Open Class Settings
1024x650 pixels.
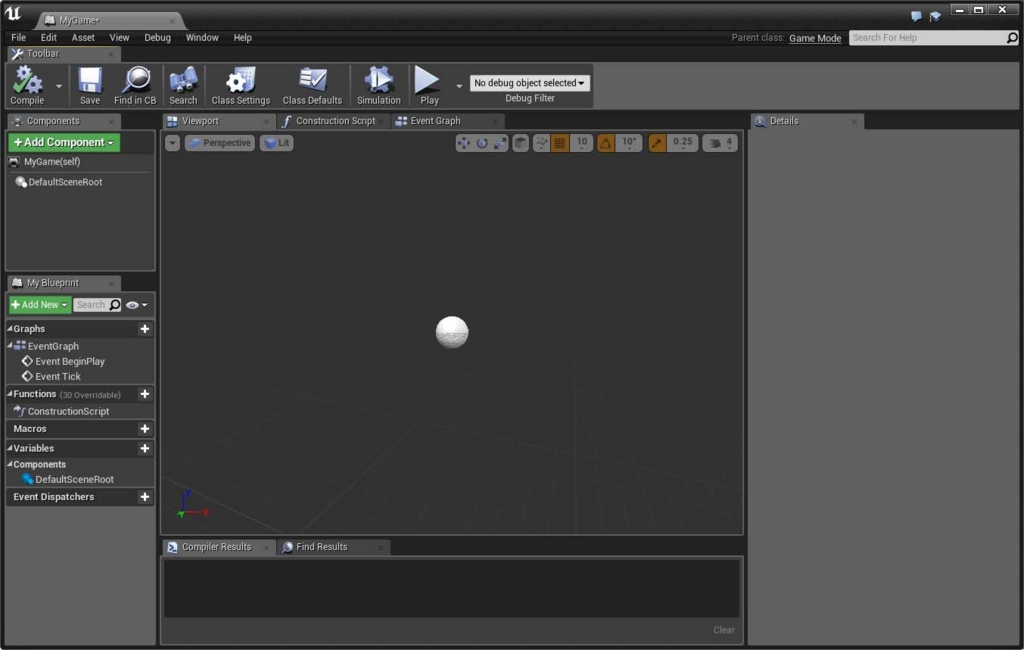pos(240,86)
